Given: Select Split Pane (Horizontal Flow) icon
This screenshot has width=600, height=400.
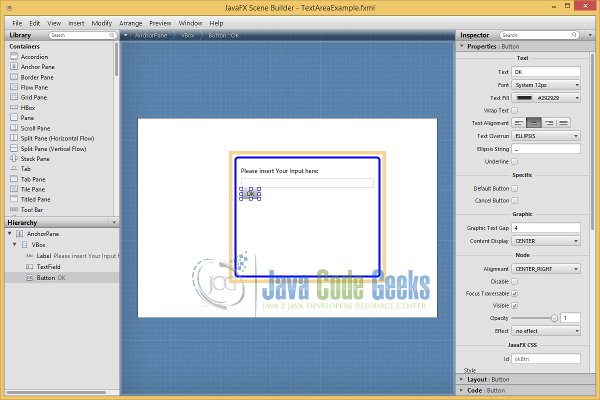Looking at the screenshot, I should (14, 138).
